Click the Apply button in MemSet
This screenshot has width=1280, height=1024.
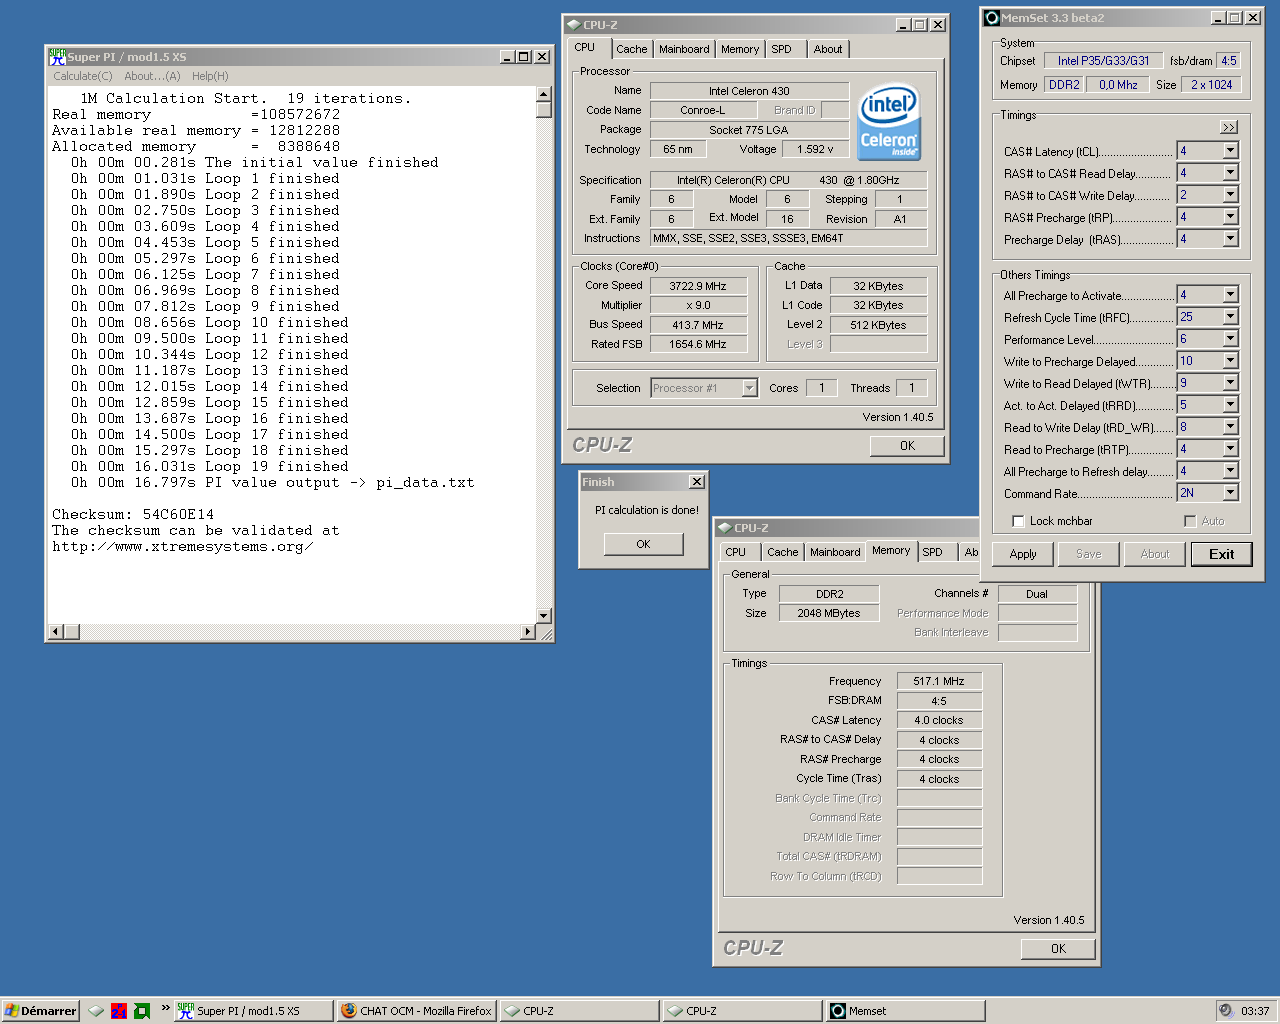[x=1023, y=554]
